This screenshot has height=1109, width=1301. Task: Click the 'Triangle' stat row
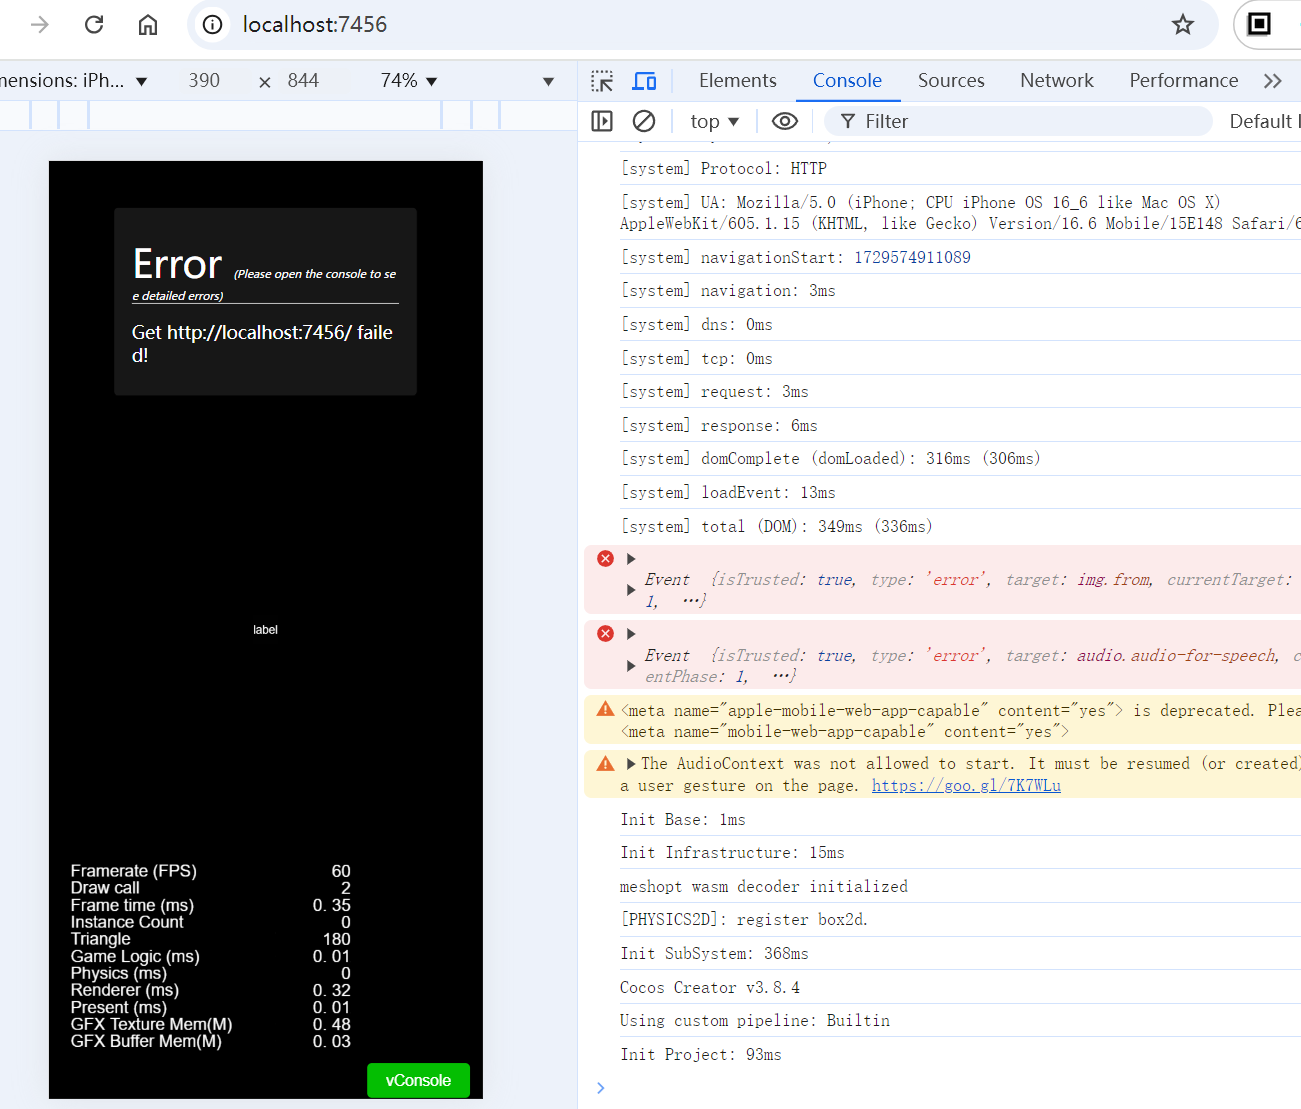[x=210, y=939]
